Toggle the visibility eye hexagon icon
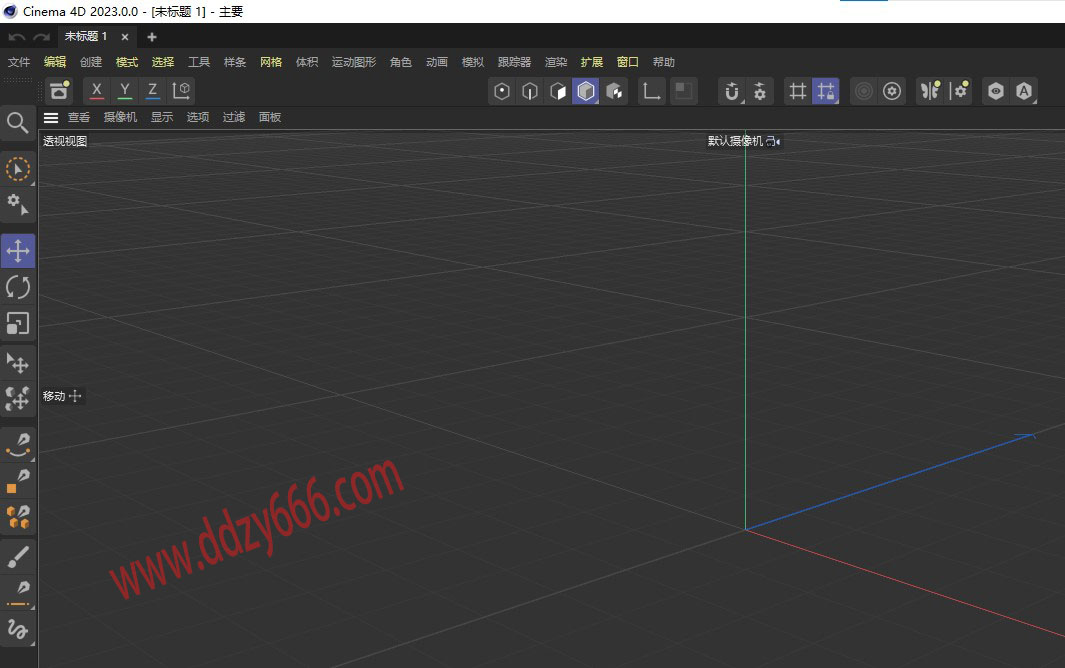The width and height of the screenshot is (1065, 668). coord(996,91)
